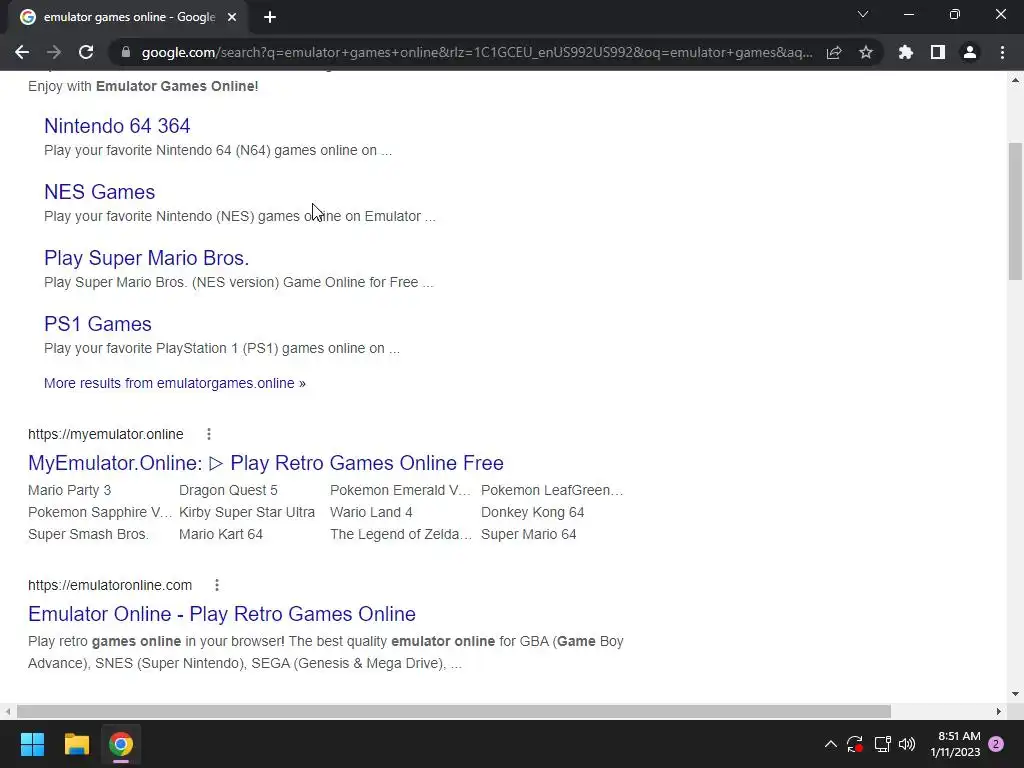Image resolution: width=1024 pixels, height=768 pixels.
Task: Click Wario Land 4 text
Action: tap(371, 513)
